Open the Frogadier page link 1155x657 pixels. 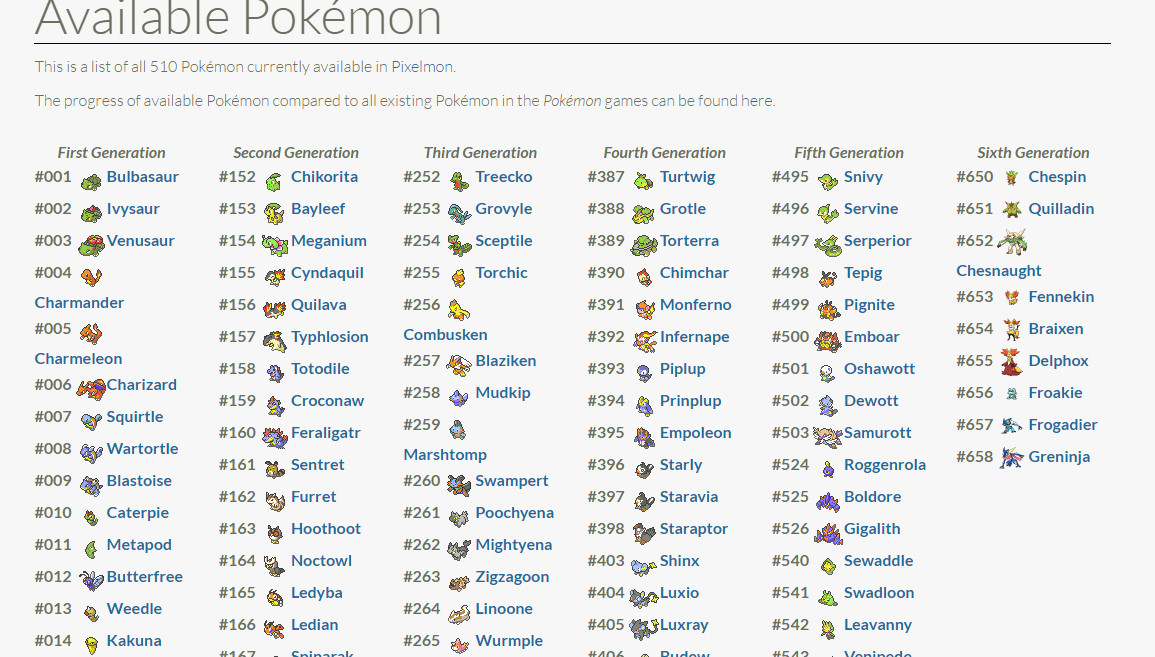(1063, 425)
